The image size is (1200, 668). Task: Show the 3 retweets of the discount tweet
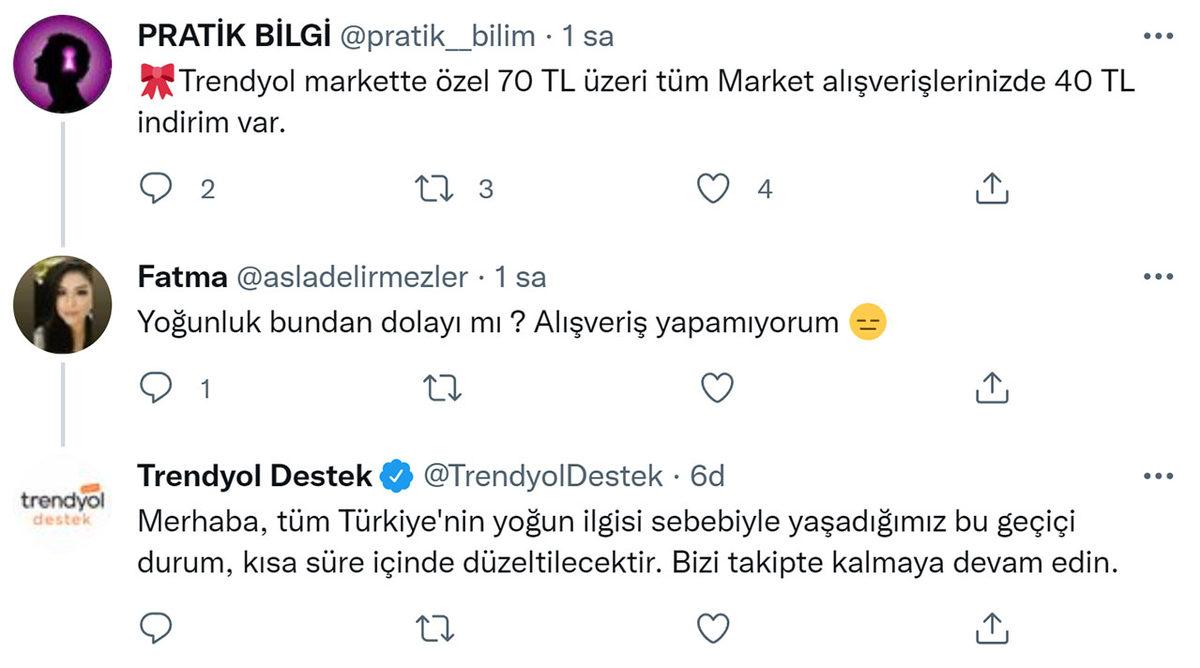coord(484,187)
